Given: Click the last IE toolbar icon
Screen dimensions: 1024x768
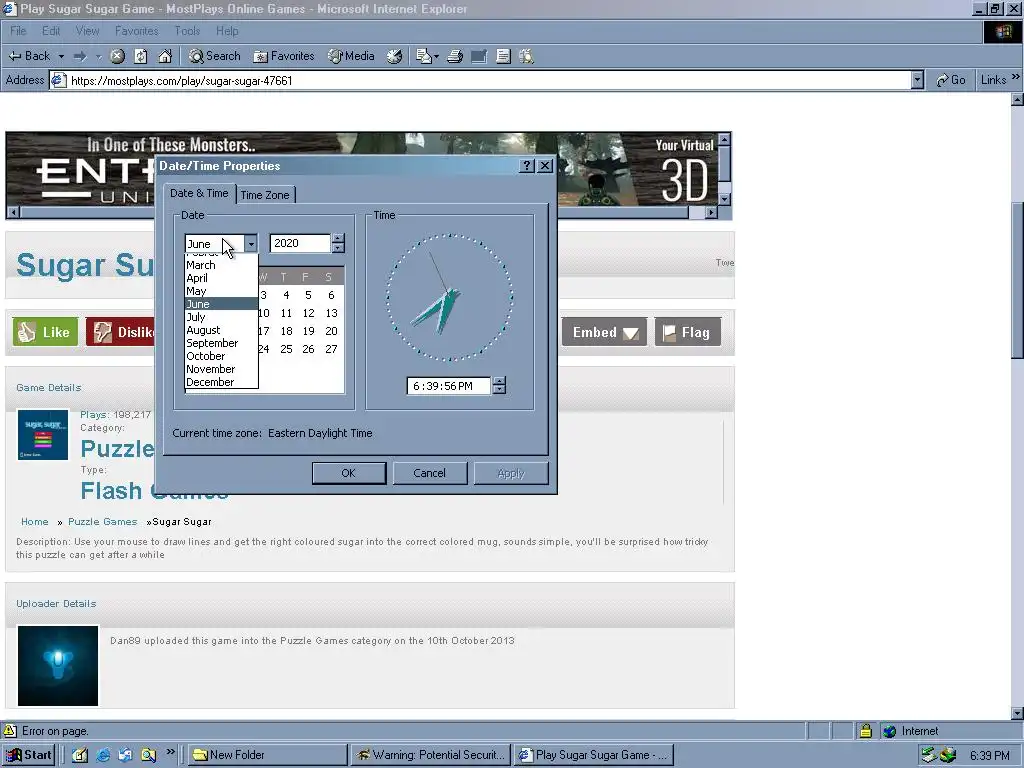Looking at the screenshot, I should 526,56.
